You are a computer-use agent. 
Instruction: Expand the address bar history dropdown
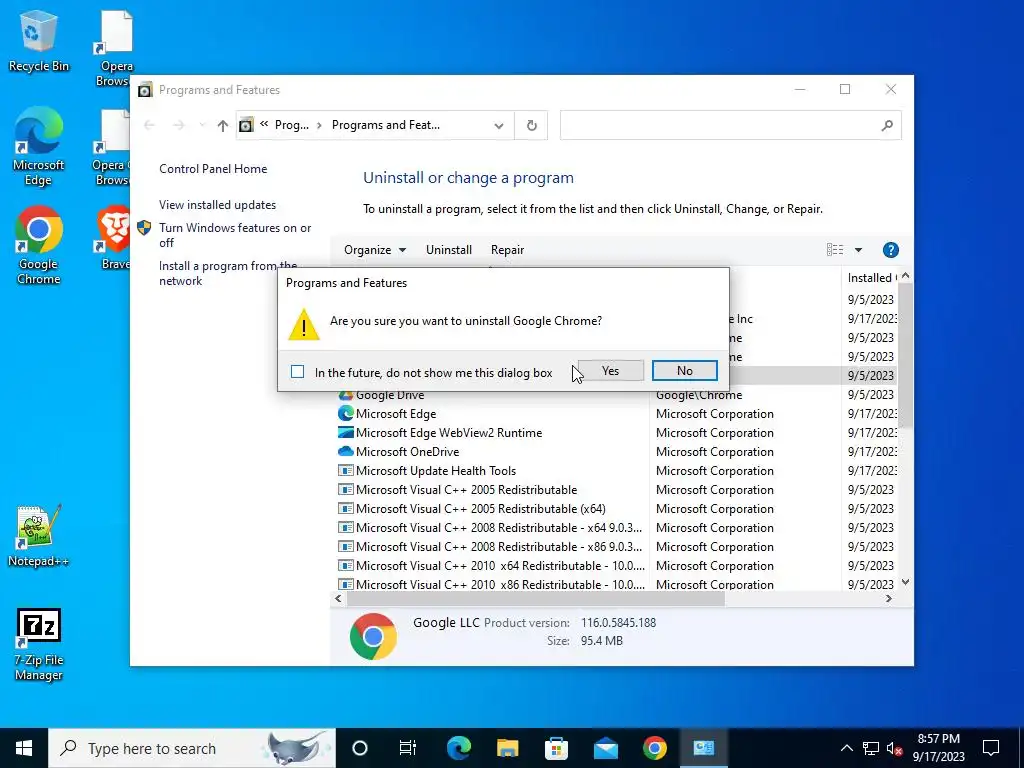point(499,125)
